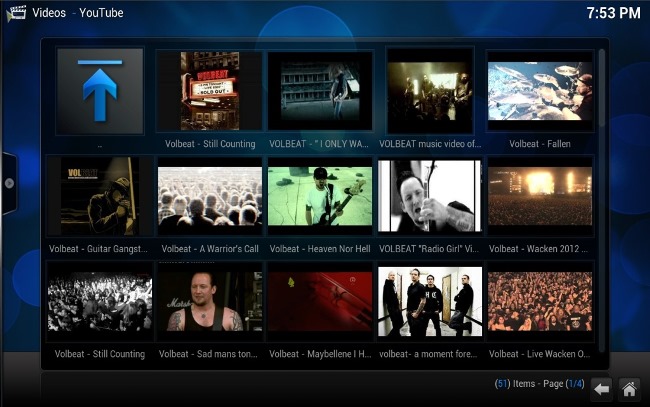Click the 'Volbeat - Maybellene I H...' label

click(x=320, y=354)
